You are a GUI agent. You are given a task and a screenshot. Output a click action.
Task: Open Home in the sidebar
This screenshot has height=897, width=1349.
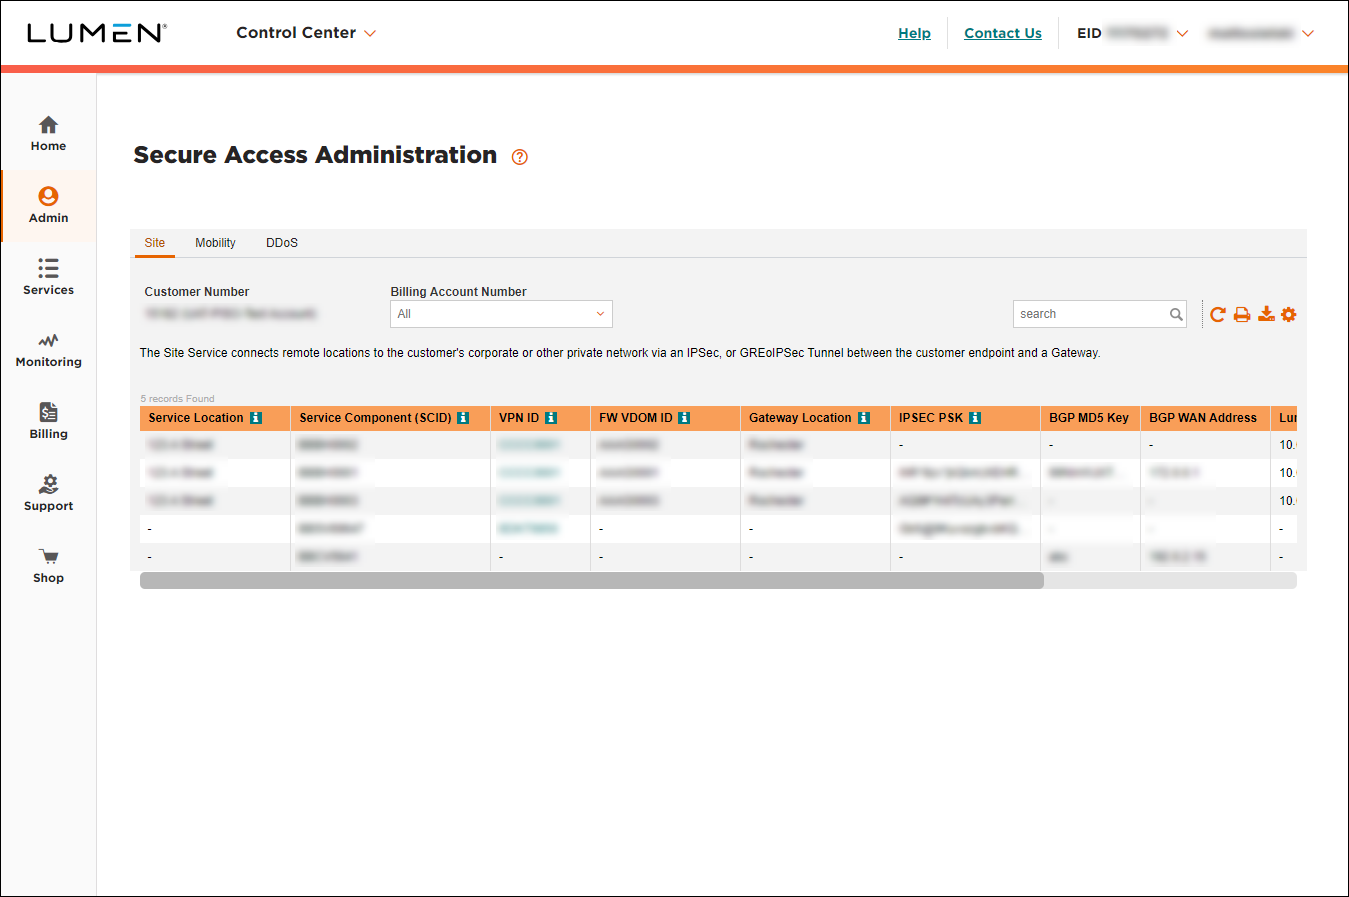click(x=48, y=134)
